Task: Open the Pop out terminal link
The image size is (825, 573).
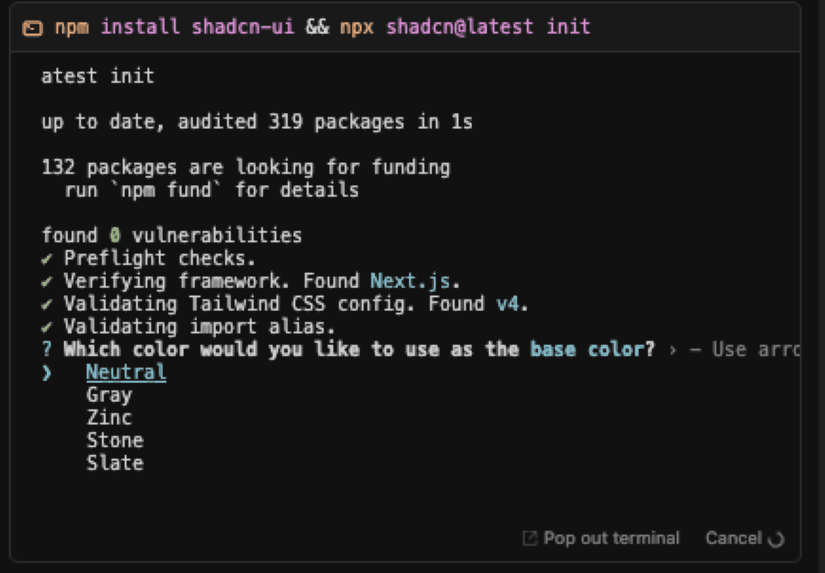Action: (x=601, y=538)
